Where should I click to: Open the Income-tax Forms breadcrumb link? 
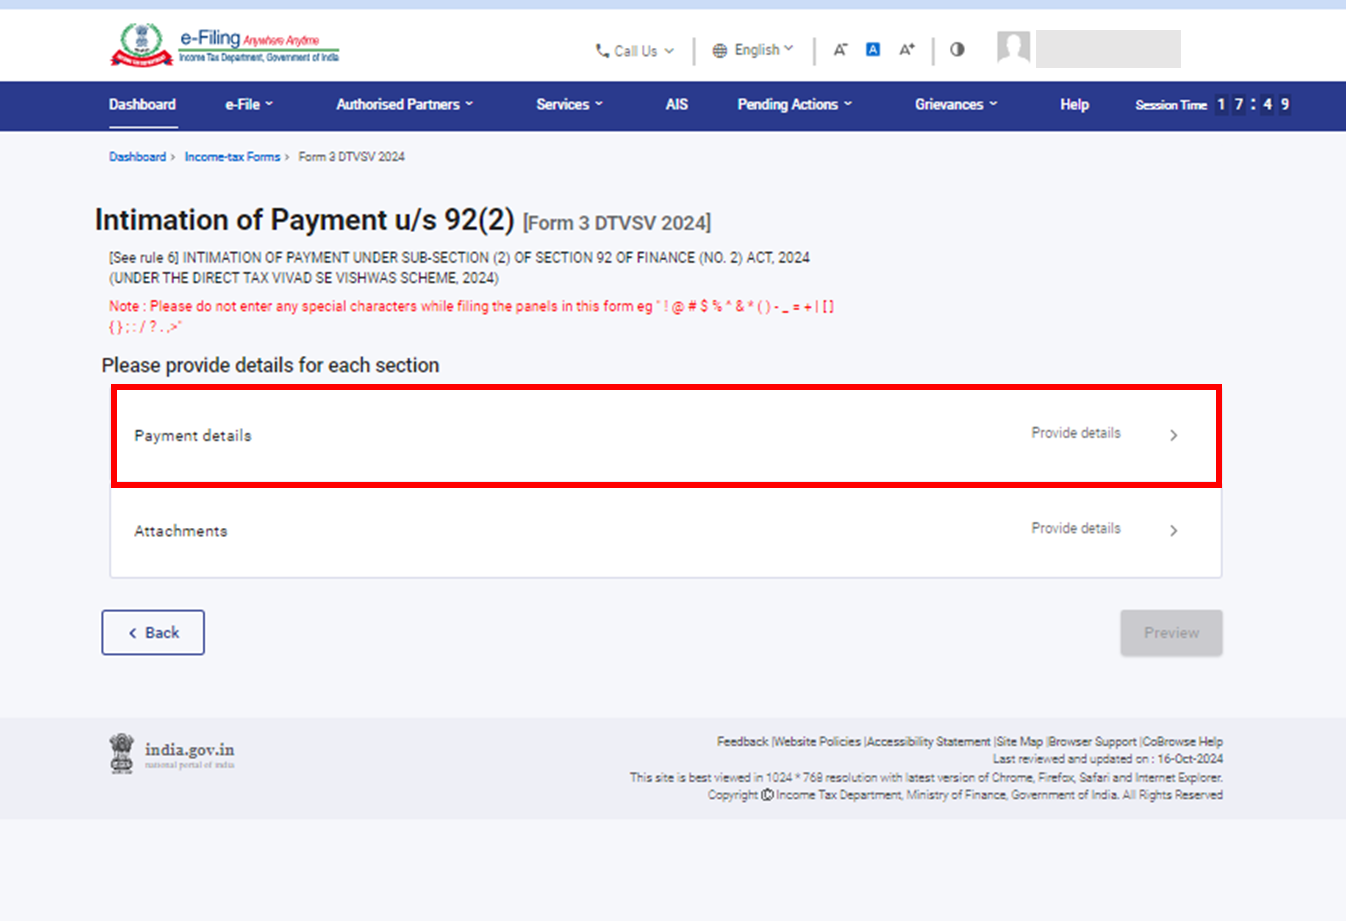[x=232, y=157]
